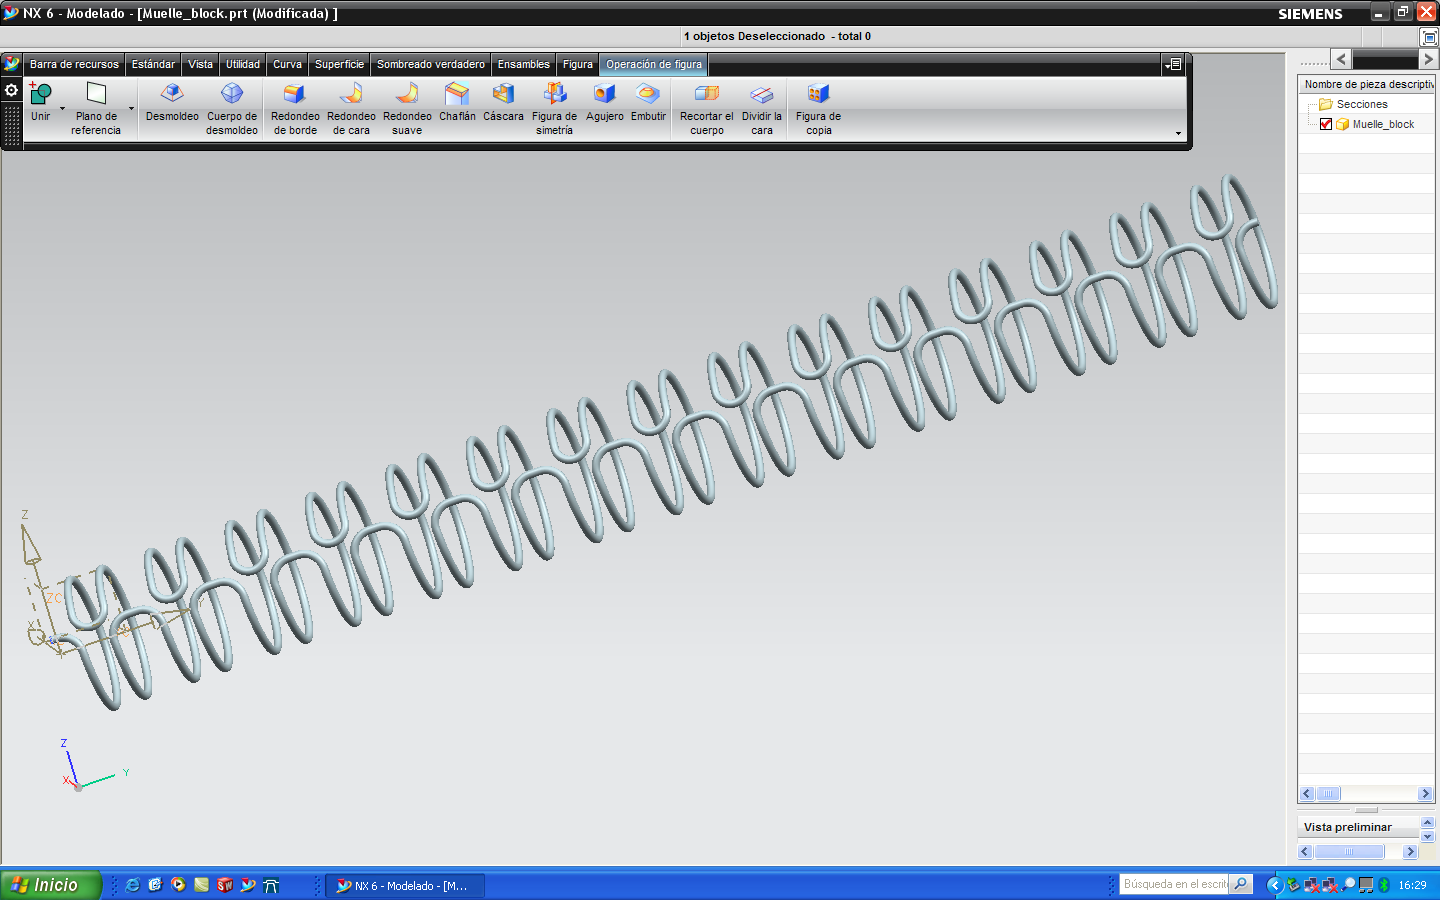
Task: Open Figura de copia tool
Action: [x=818, y=108]
